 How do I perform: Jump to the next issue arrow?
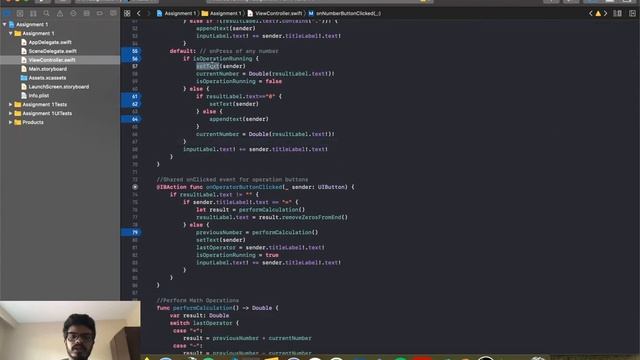tap(606, 13)
